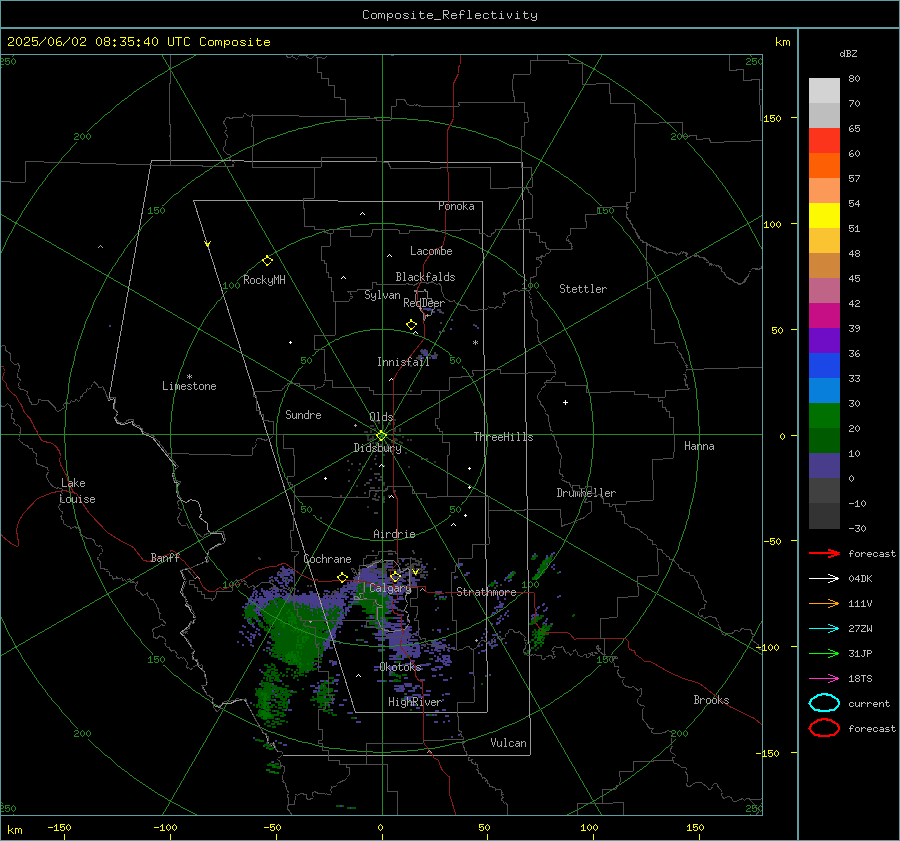This screenshot has width=900, height=841.
Task: Click the yellow radar site marker at center
Action: click(x=381, y=436)
